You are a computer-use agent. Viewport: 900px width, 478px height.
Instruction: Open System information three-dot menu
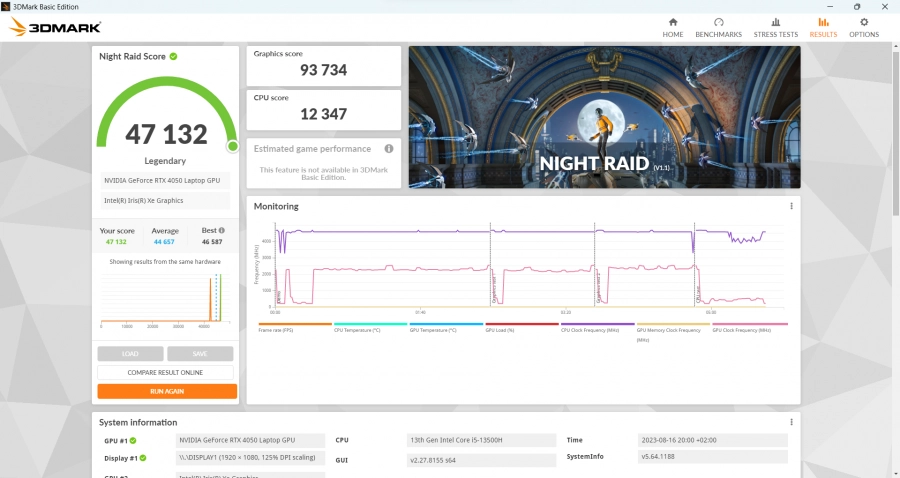tap(791, 422)
